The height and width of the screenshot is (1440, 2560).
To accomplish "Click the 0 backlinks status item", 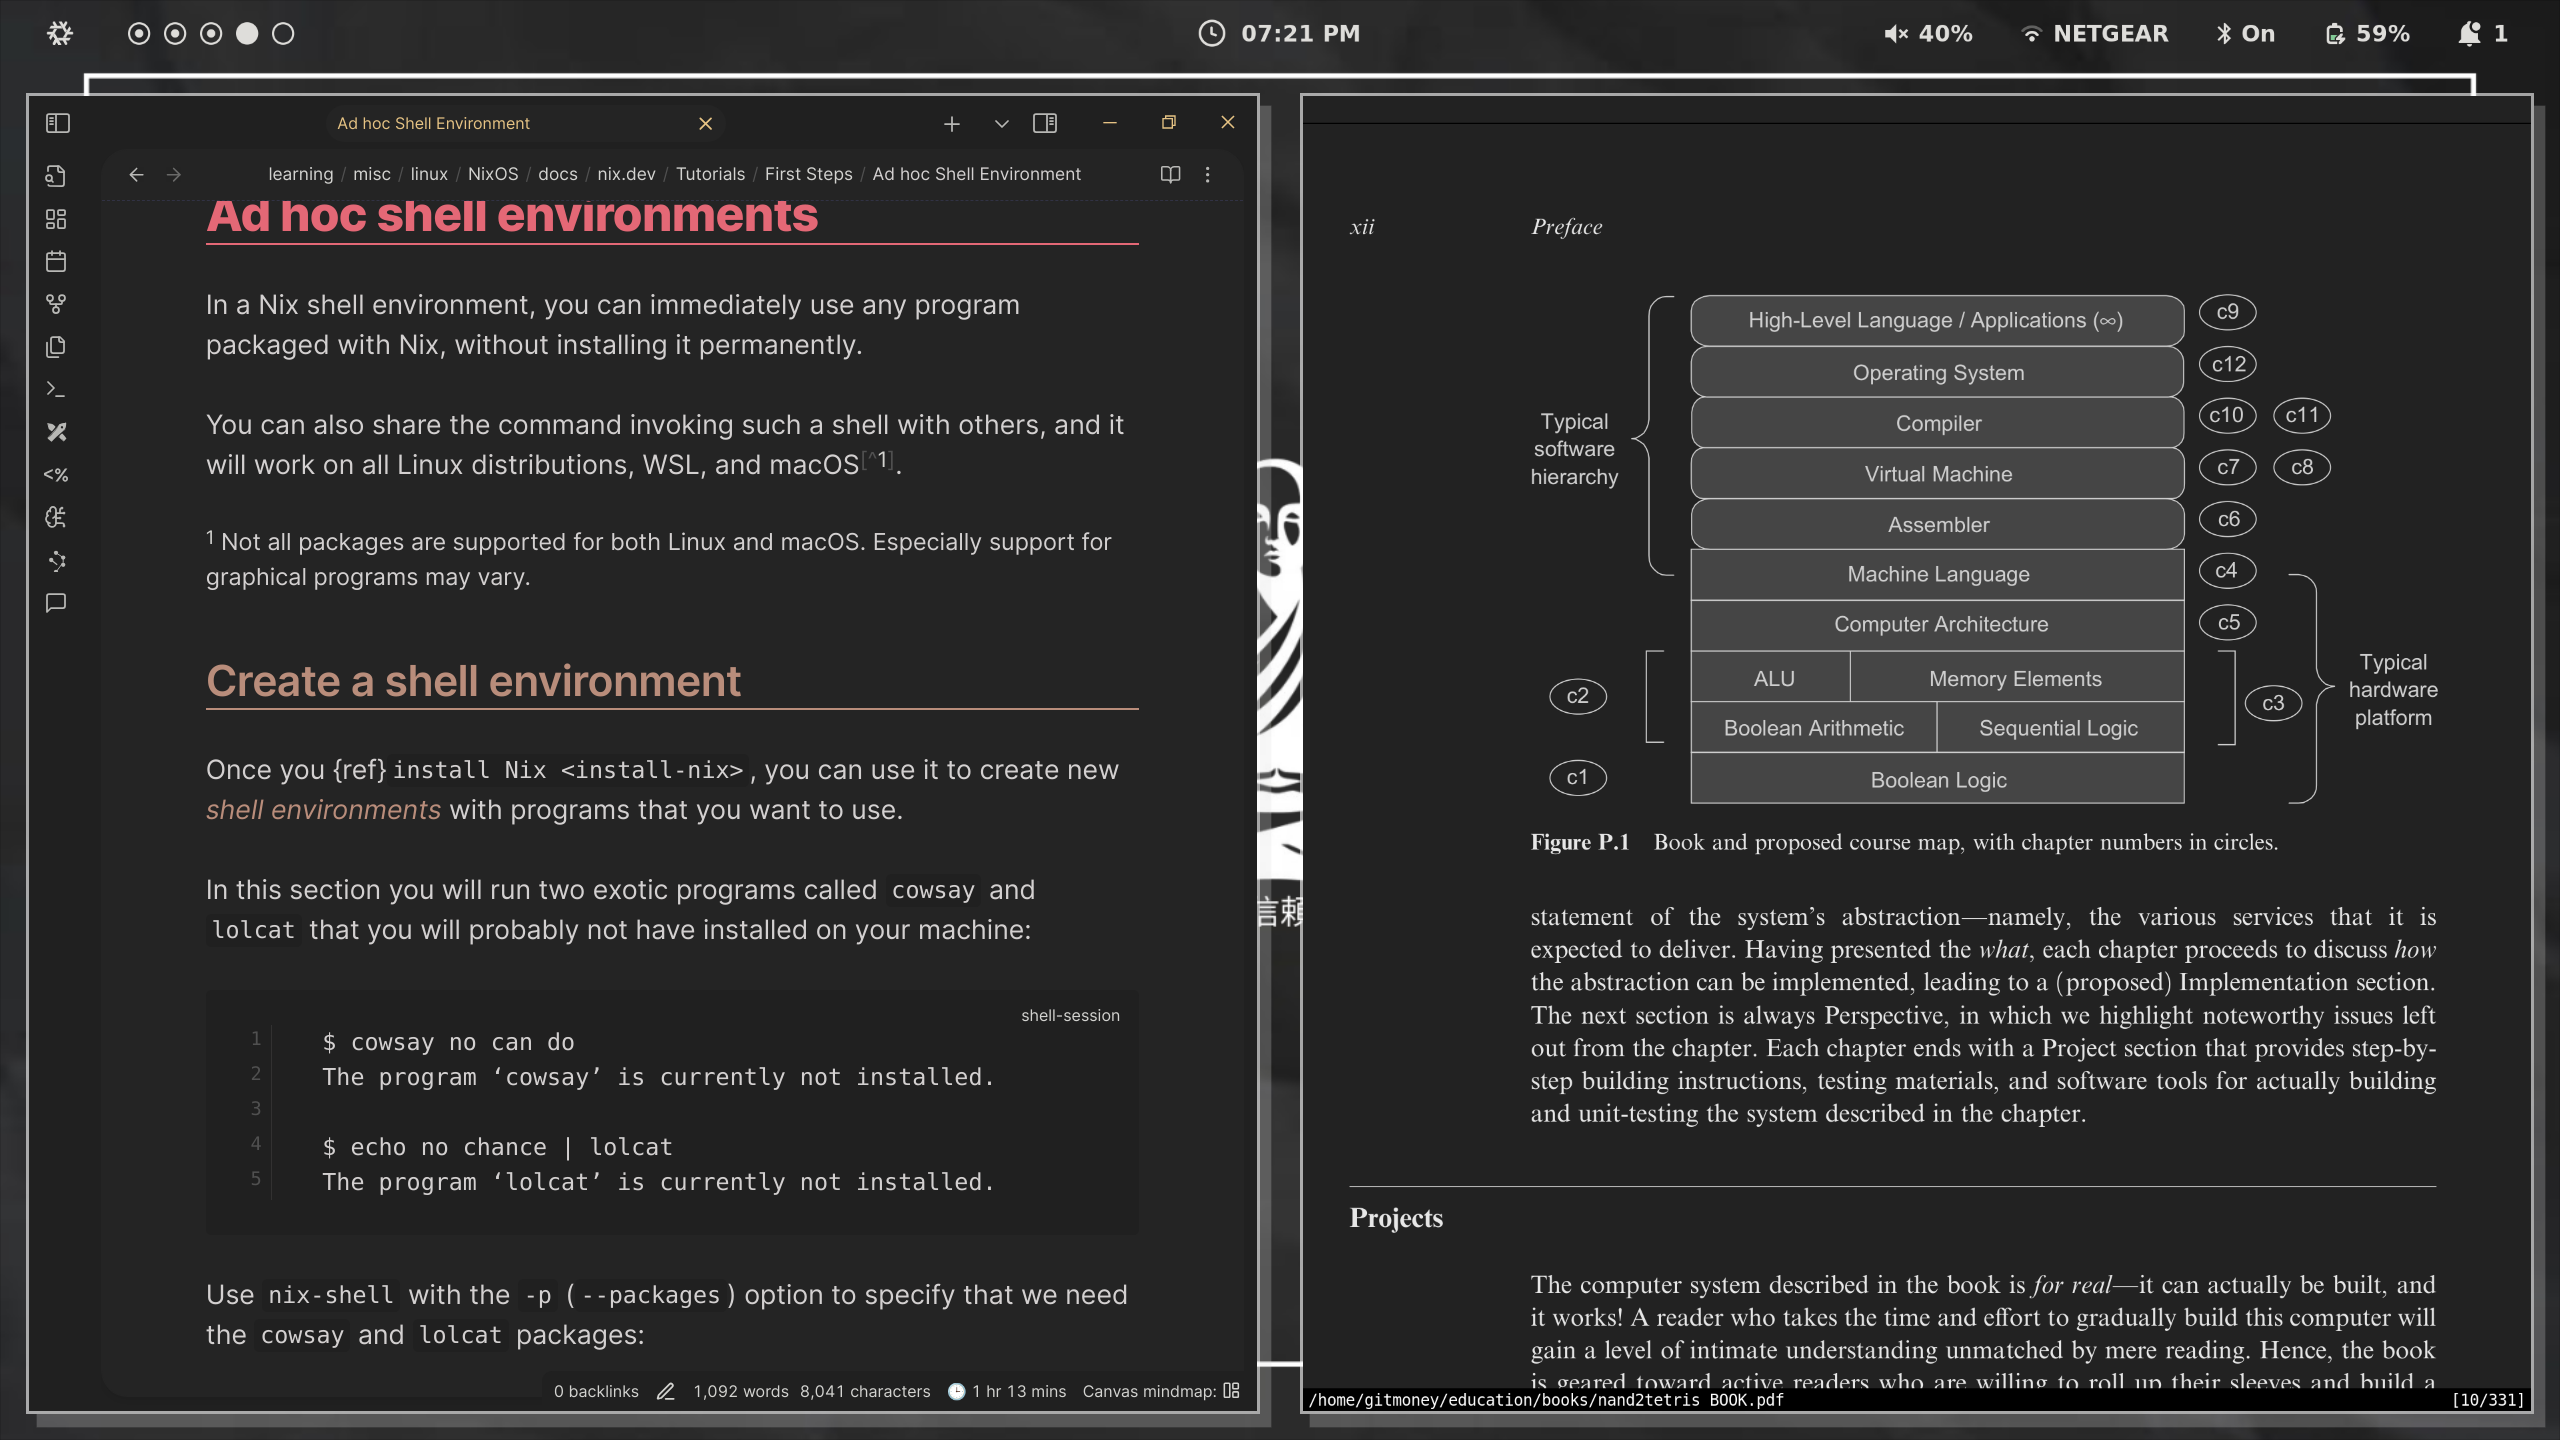I will point(596,1391).
